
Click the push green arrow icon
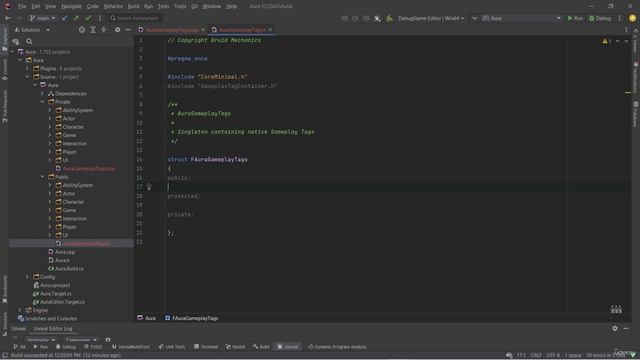76,18
